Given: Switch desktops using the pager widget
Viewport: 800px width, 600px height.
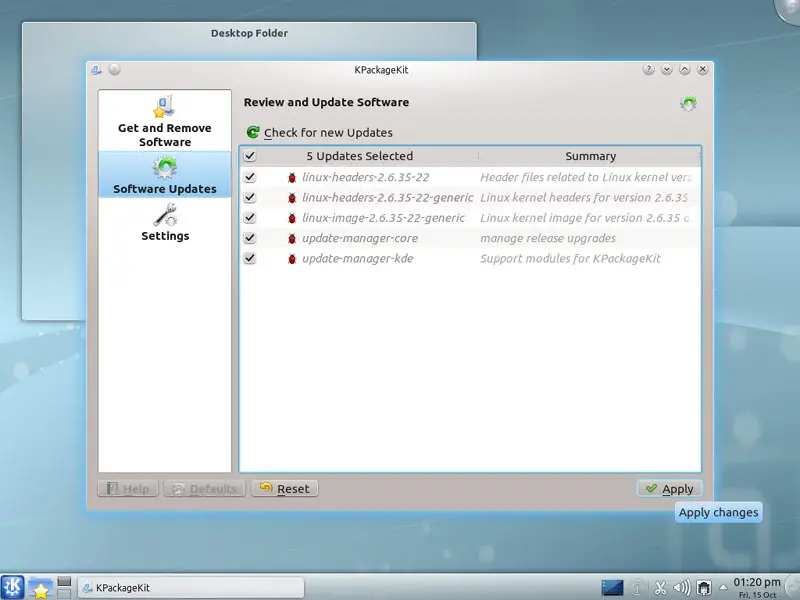Looking at the screenshot, I should point(64,587).
